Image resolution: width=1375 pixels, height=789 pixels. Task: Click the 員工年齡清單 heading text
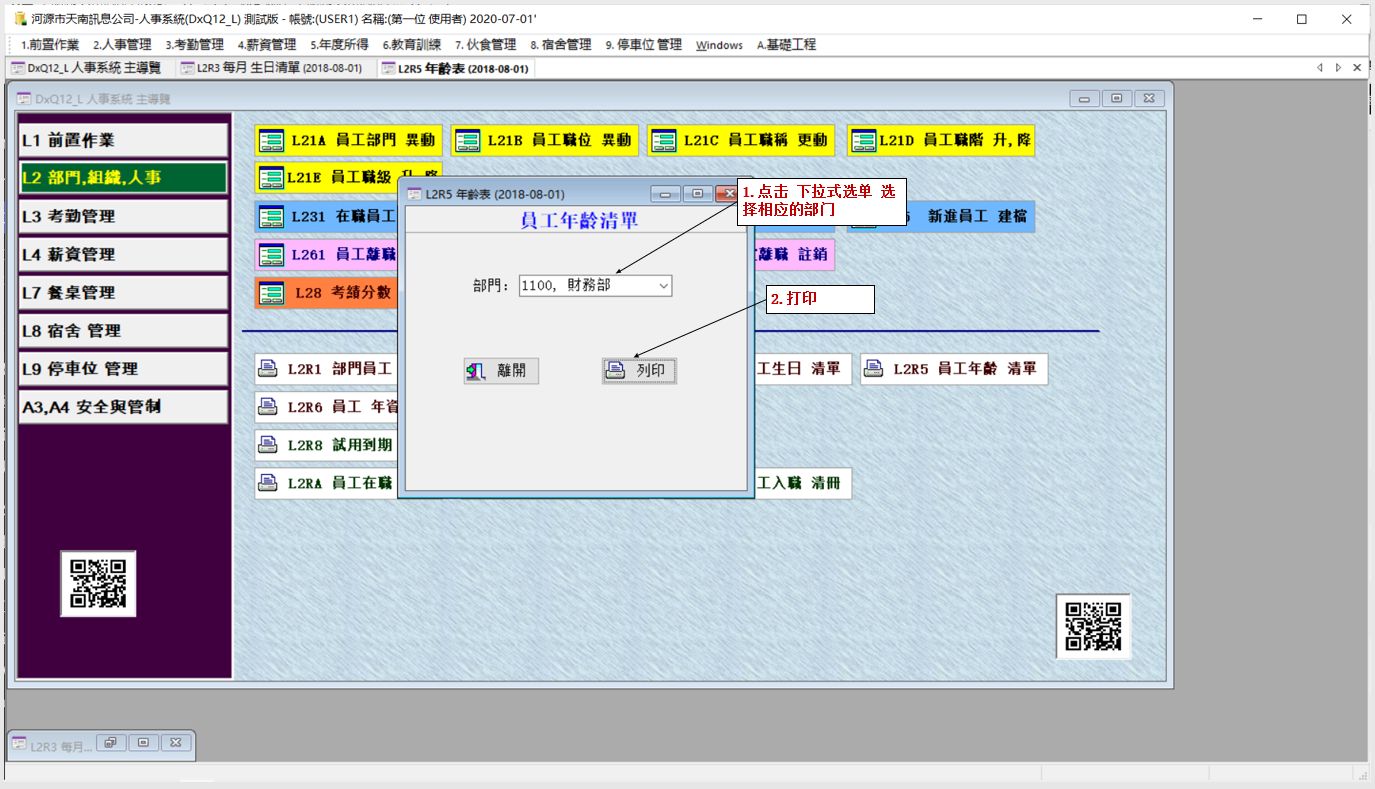[579, 220]
